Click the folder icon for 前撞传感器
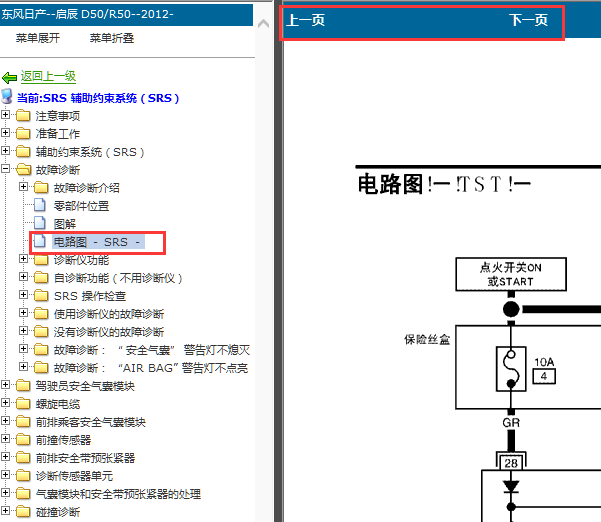This screenshot has height=522, width=601. (x=23, y=440)
